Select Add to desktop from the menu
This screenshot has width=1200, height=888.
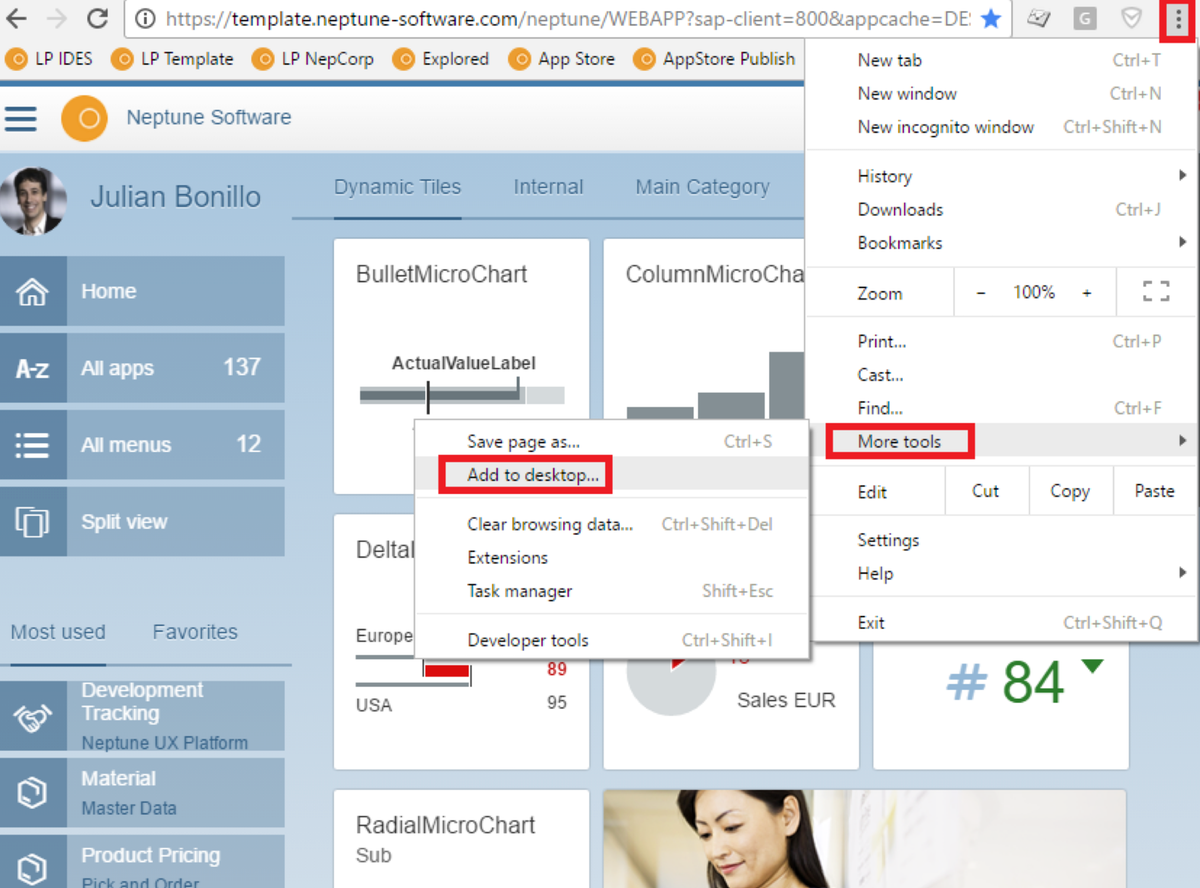[524, 474]
